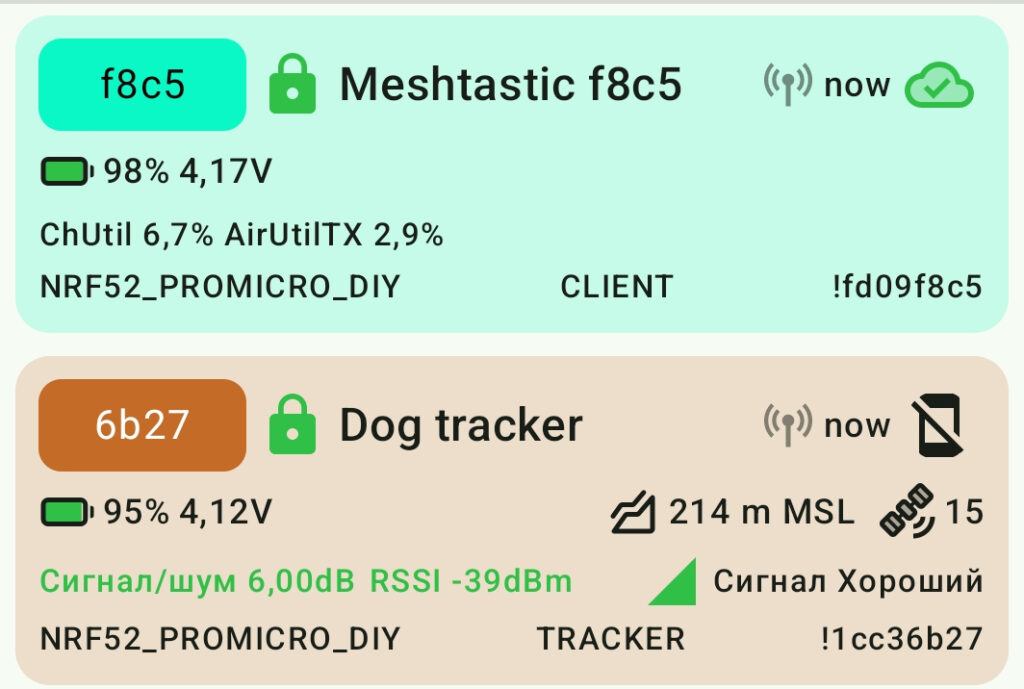This screenshot has width=1024, height=689.
Task: Open the Dog tracker node name
Action: click(x=461, y=426)
